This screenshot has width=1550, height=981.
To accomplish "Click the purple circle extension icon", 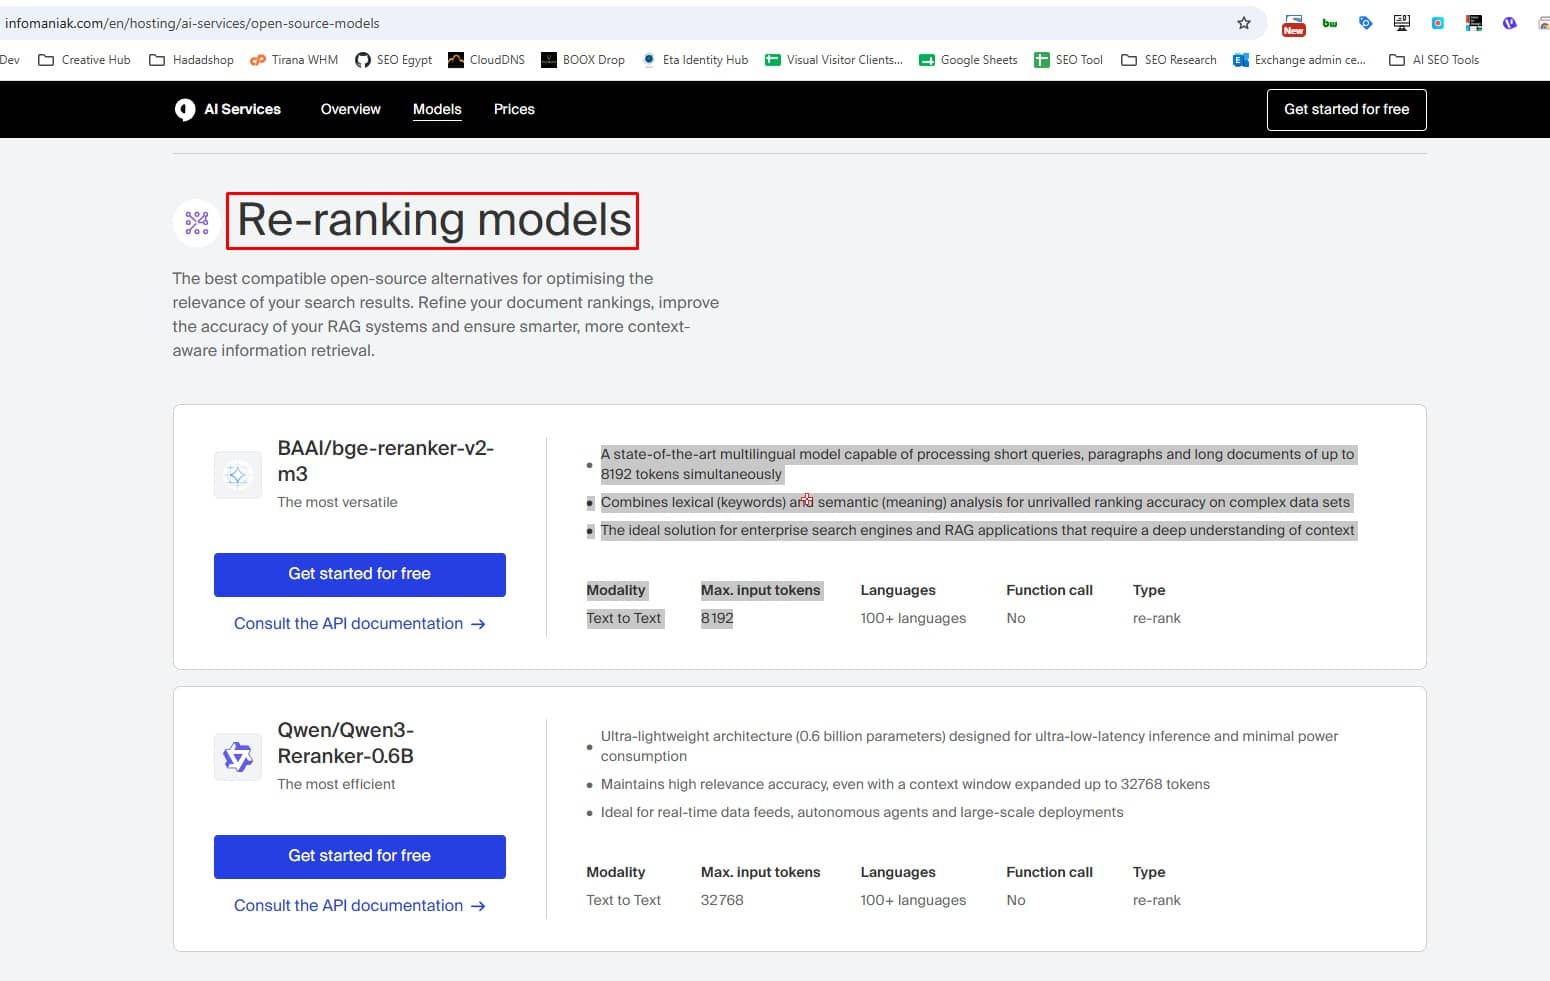I will 1510,23.
